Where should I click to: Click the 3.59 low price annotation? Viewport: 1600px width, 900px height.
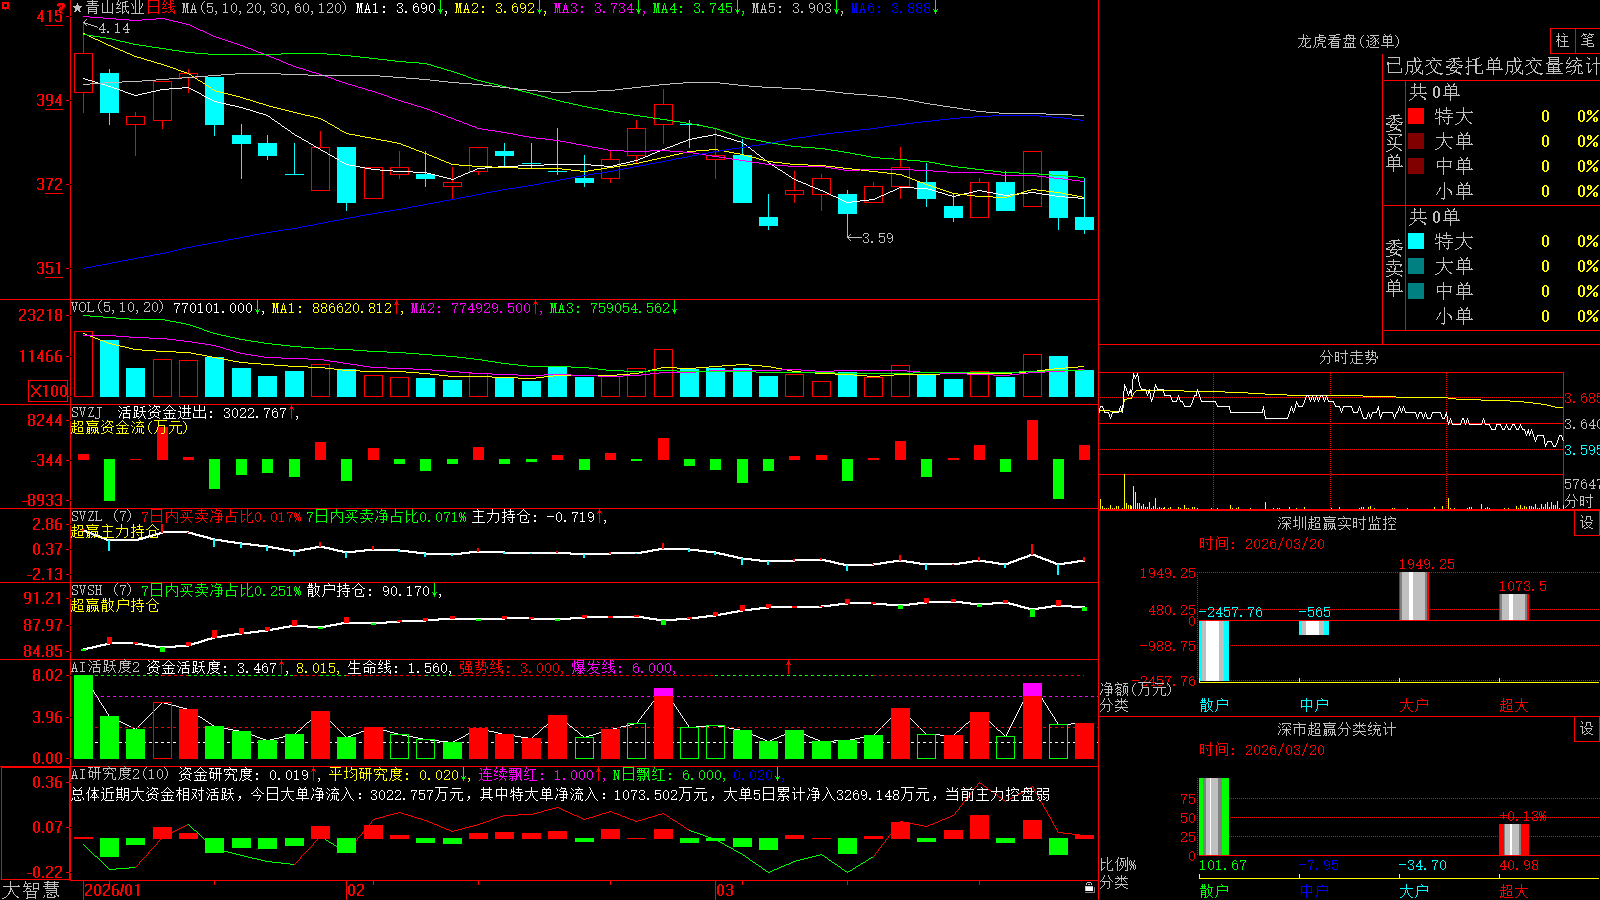click(878, 238)
